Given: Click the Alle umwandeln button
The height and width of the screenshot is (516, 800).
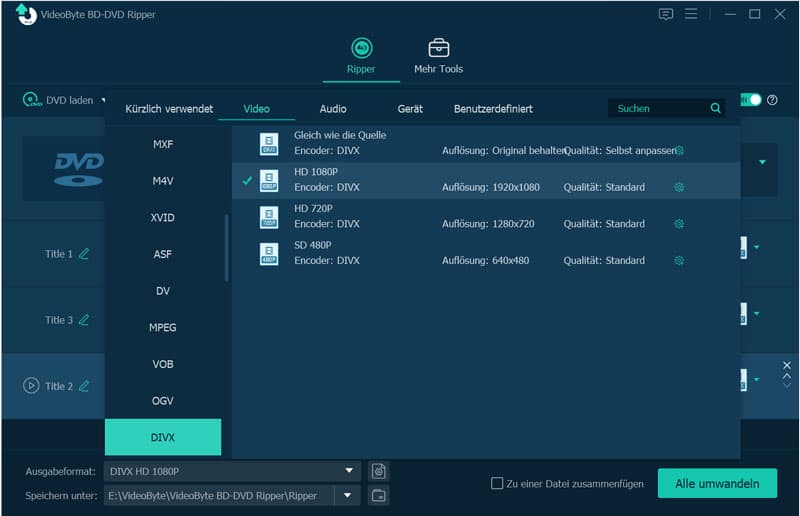Looking at the screenshot, I should (717, 483).
